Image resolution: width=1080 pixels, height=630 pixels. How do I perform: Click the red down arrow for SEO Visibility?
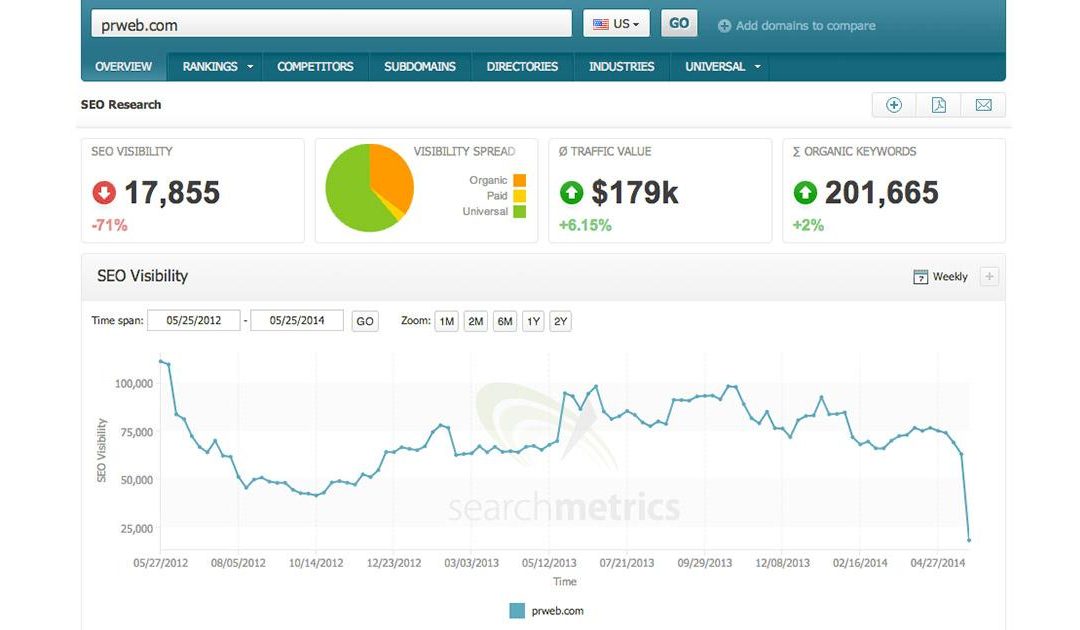point(104,192)
